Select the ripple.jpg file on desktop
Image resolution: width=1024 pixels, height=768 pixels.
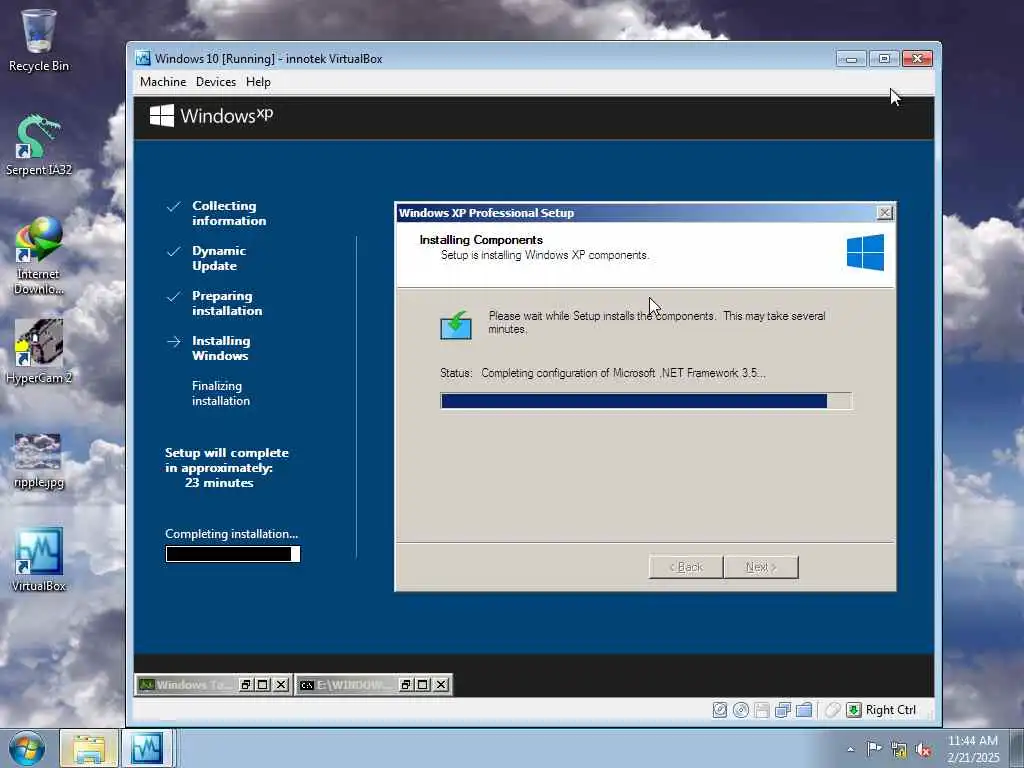pyautogui.click(x=39, y=460)
